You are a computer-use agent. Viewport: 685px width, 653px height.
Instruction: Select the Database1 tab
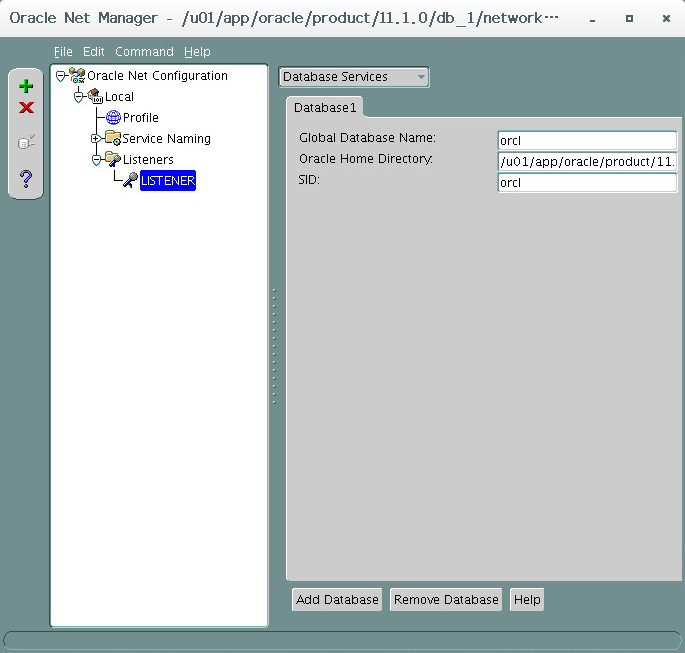point(325,107)
